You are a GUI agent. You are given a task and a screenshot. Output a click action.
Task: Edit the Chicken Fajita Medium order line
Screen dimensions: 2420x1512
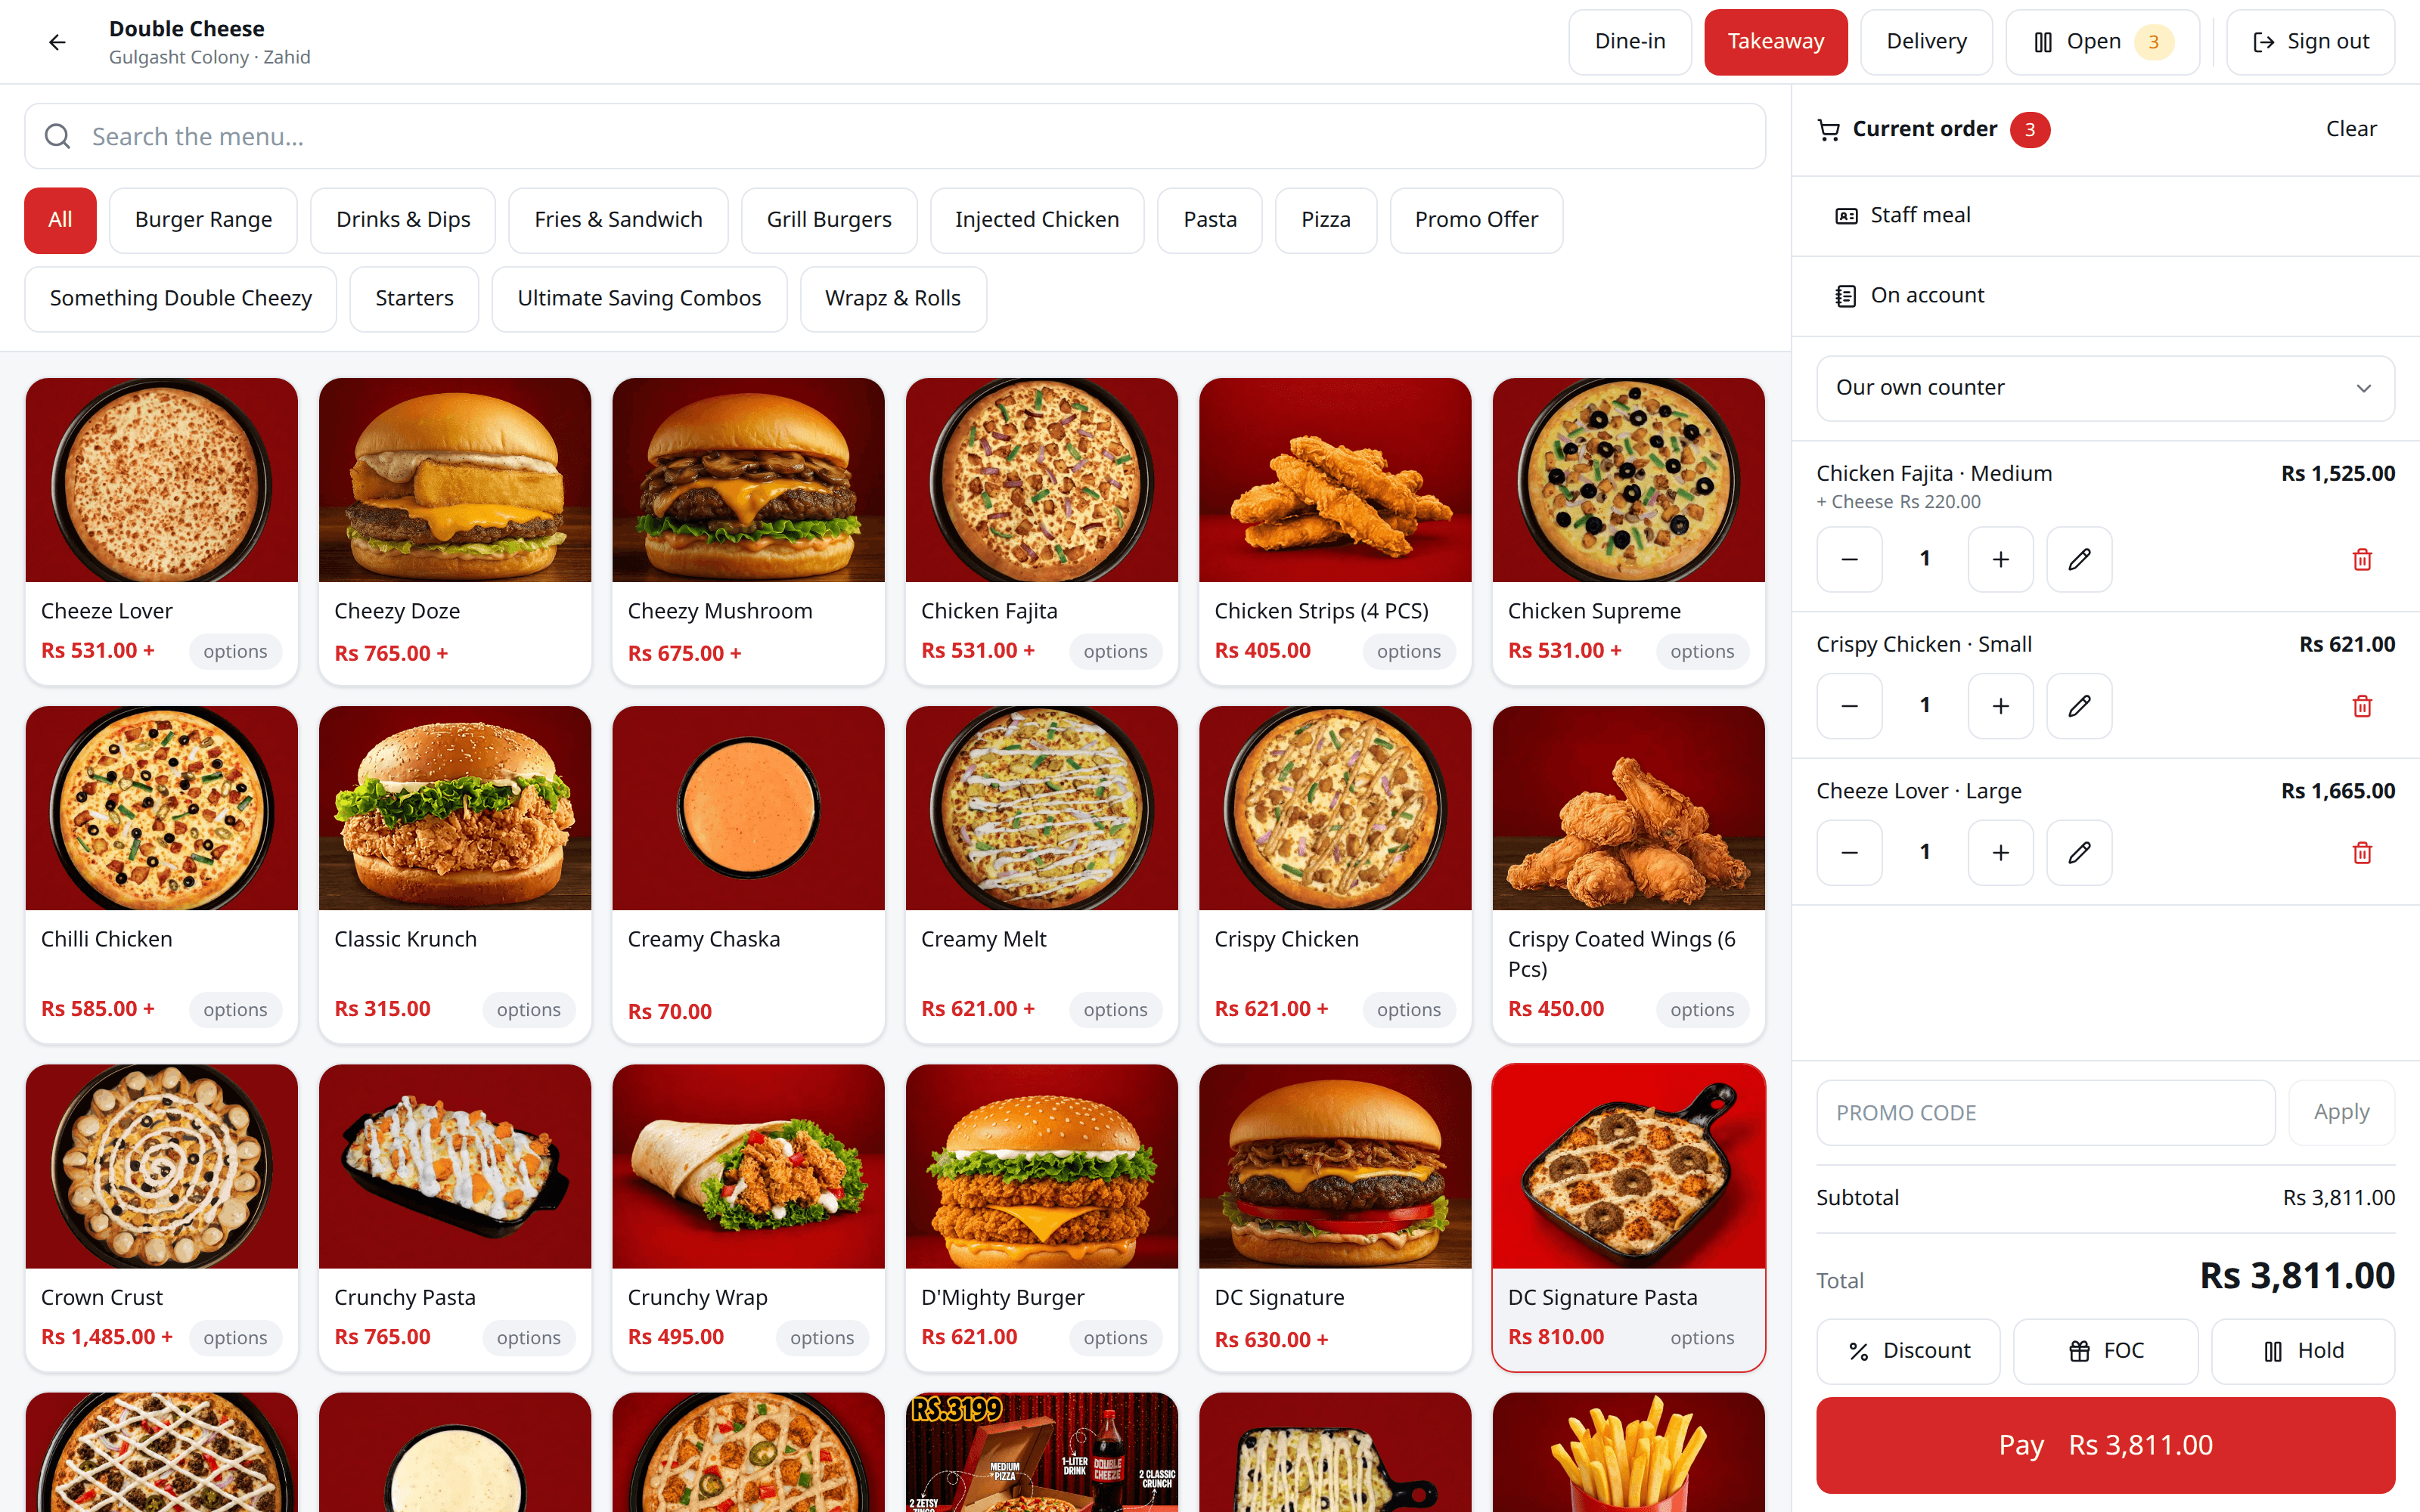[x=2079, y=559]
